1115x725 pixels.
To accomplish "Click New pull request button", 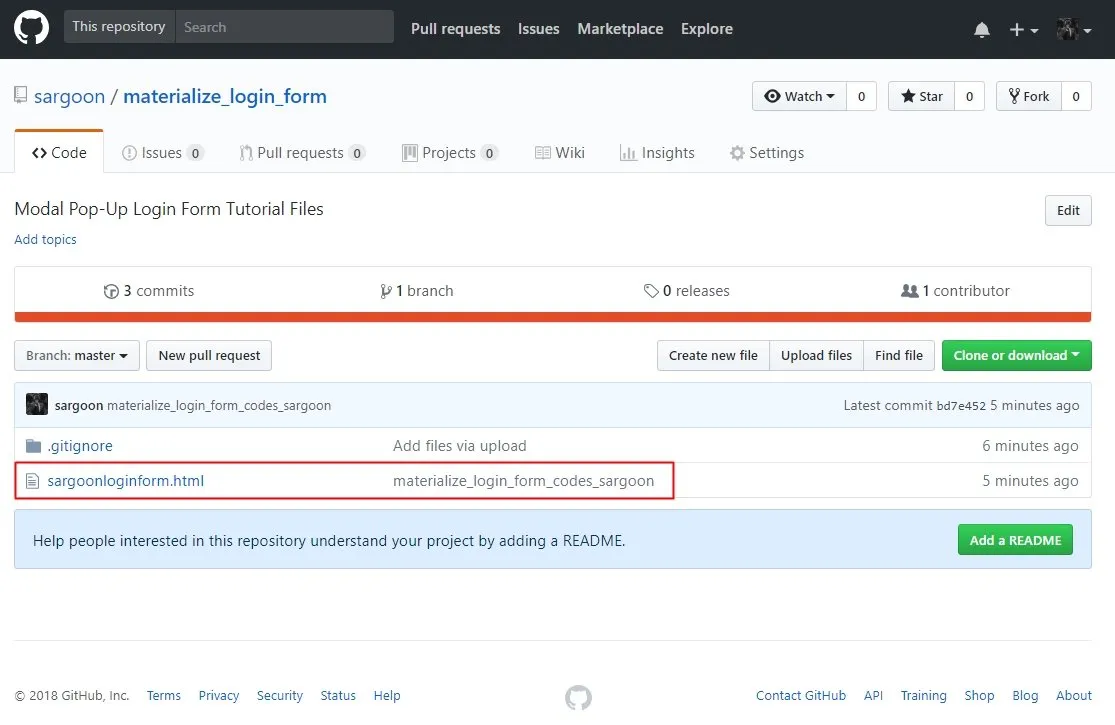I will click(209, 355).
